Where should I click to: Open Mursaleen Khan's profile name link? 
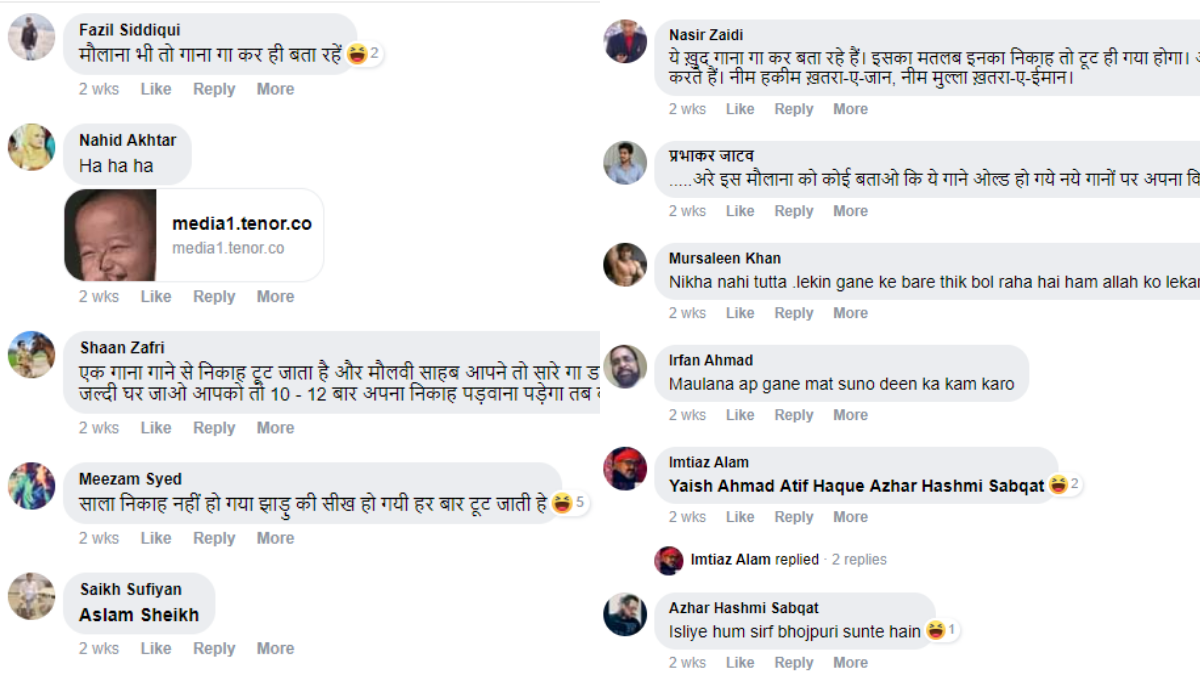point(724,258)
